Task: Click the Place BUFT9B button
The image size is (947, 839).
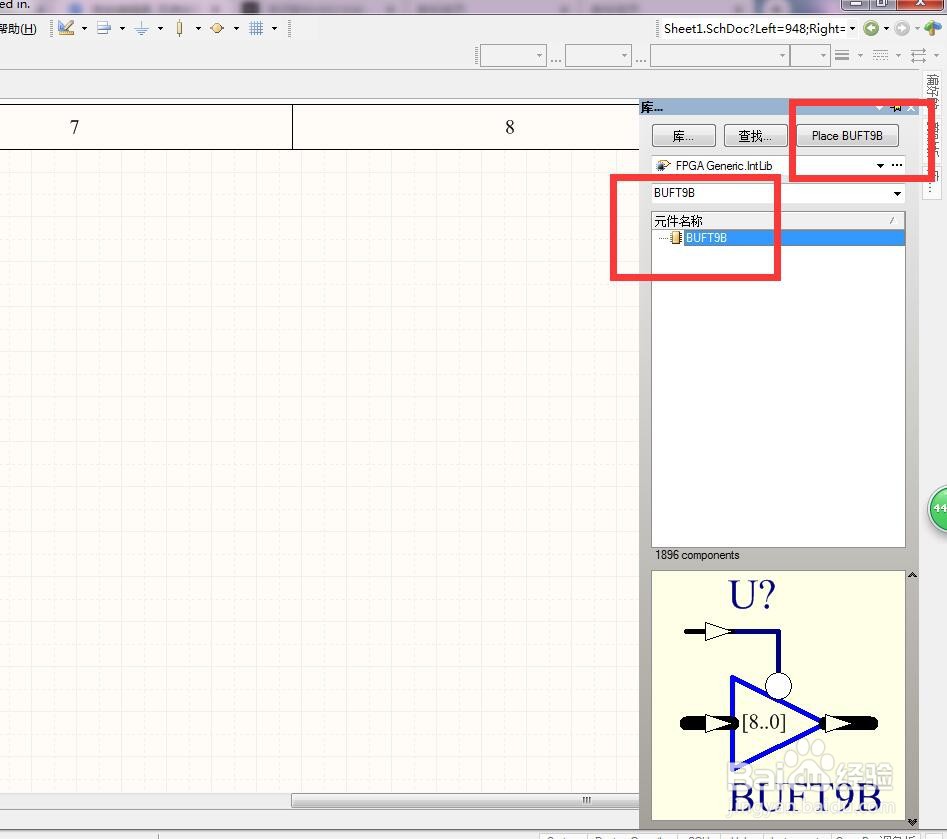Action: (x=847, y=135)
